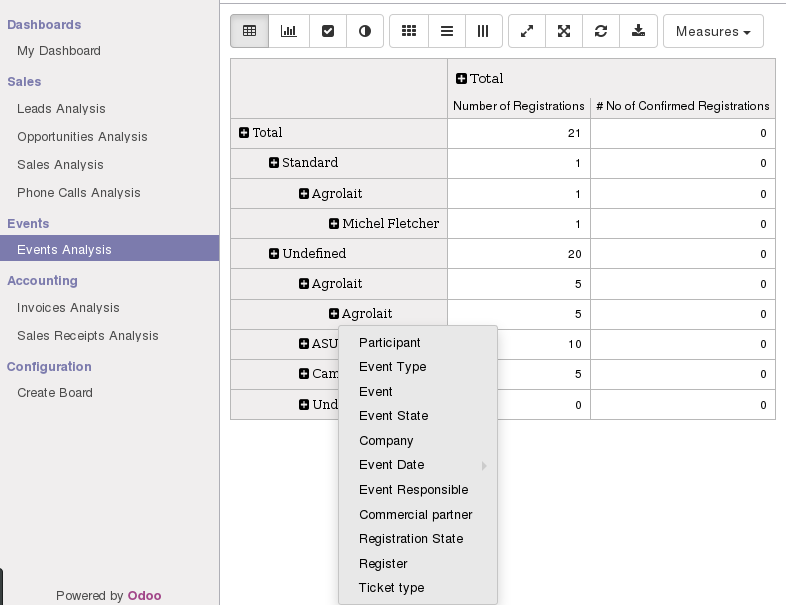Screen dimensions: 786x605
Task: Click the horizontal rows heat map icon
Action: point(446,31)
